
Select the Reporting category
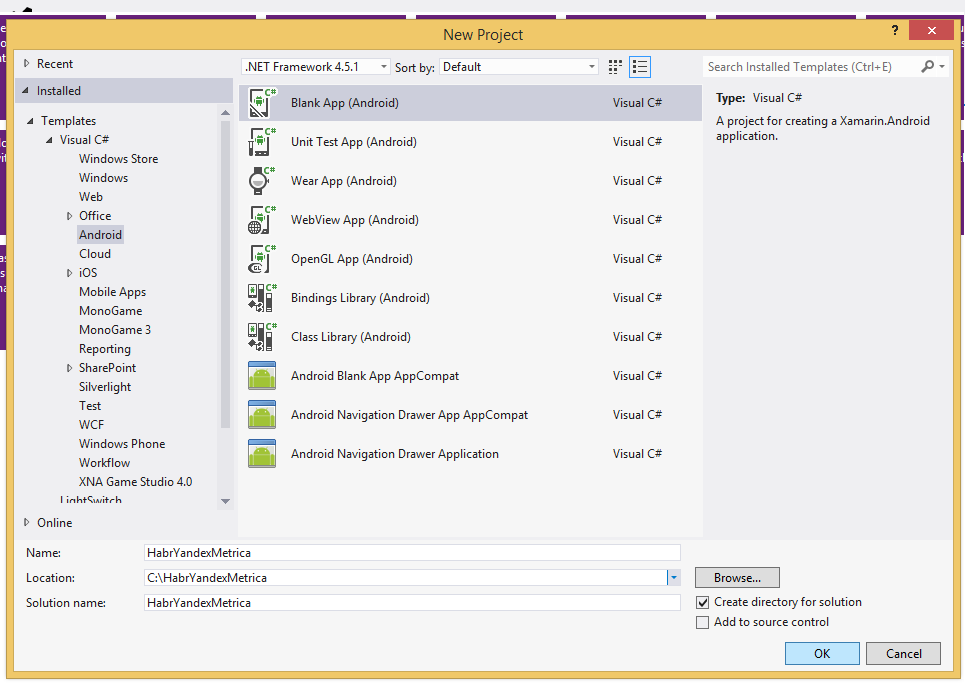click(105, 349)
